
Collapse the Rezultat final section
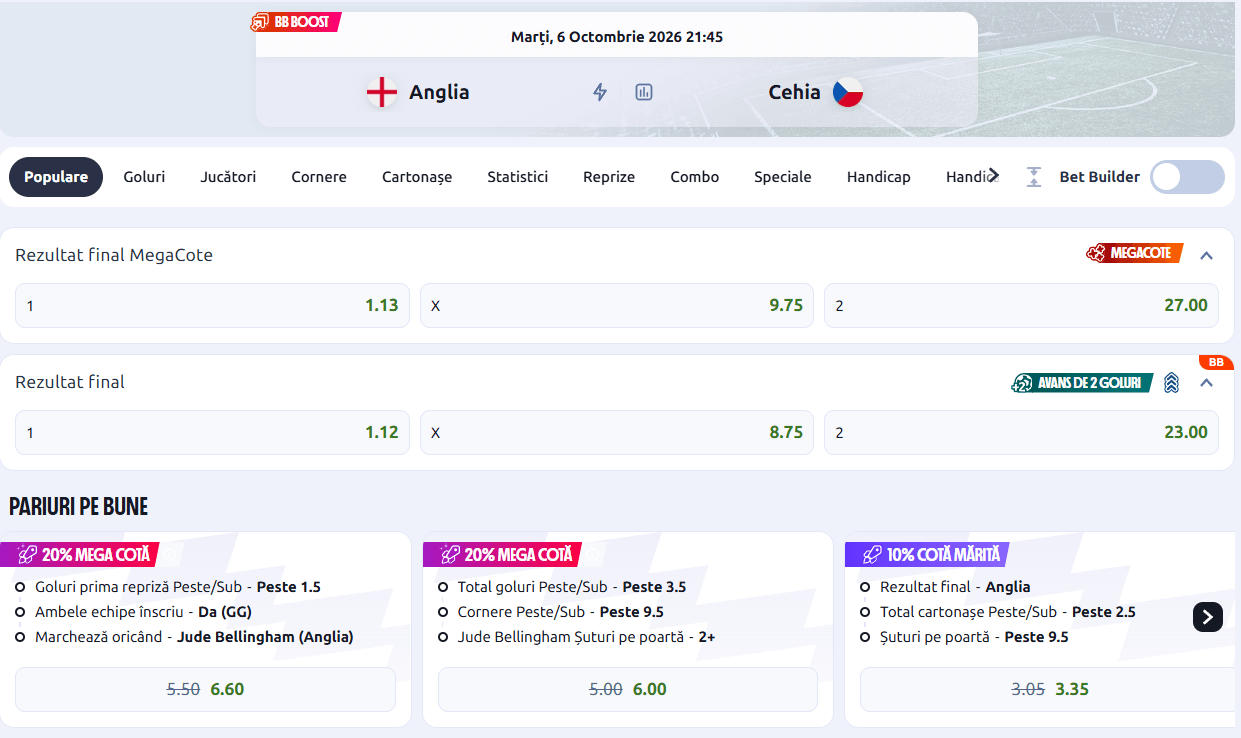pos(1206,383)
